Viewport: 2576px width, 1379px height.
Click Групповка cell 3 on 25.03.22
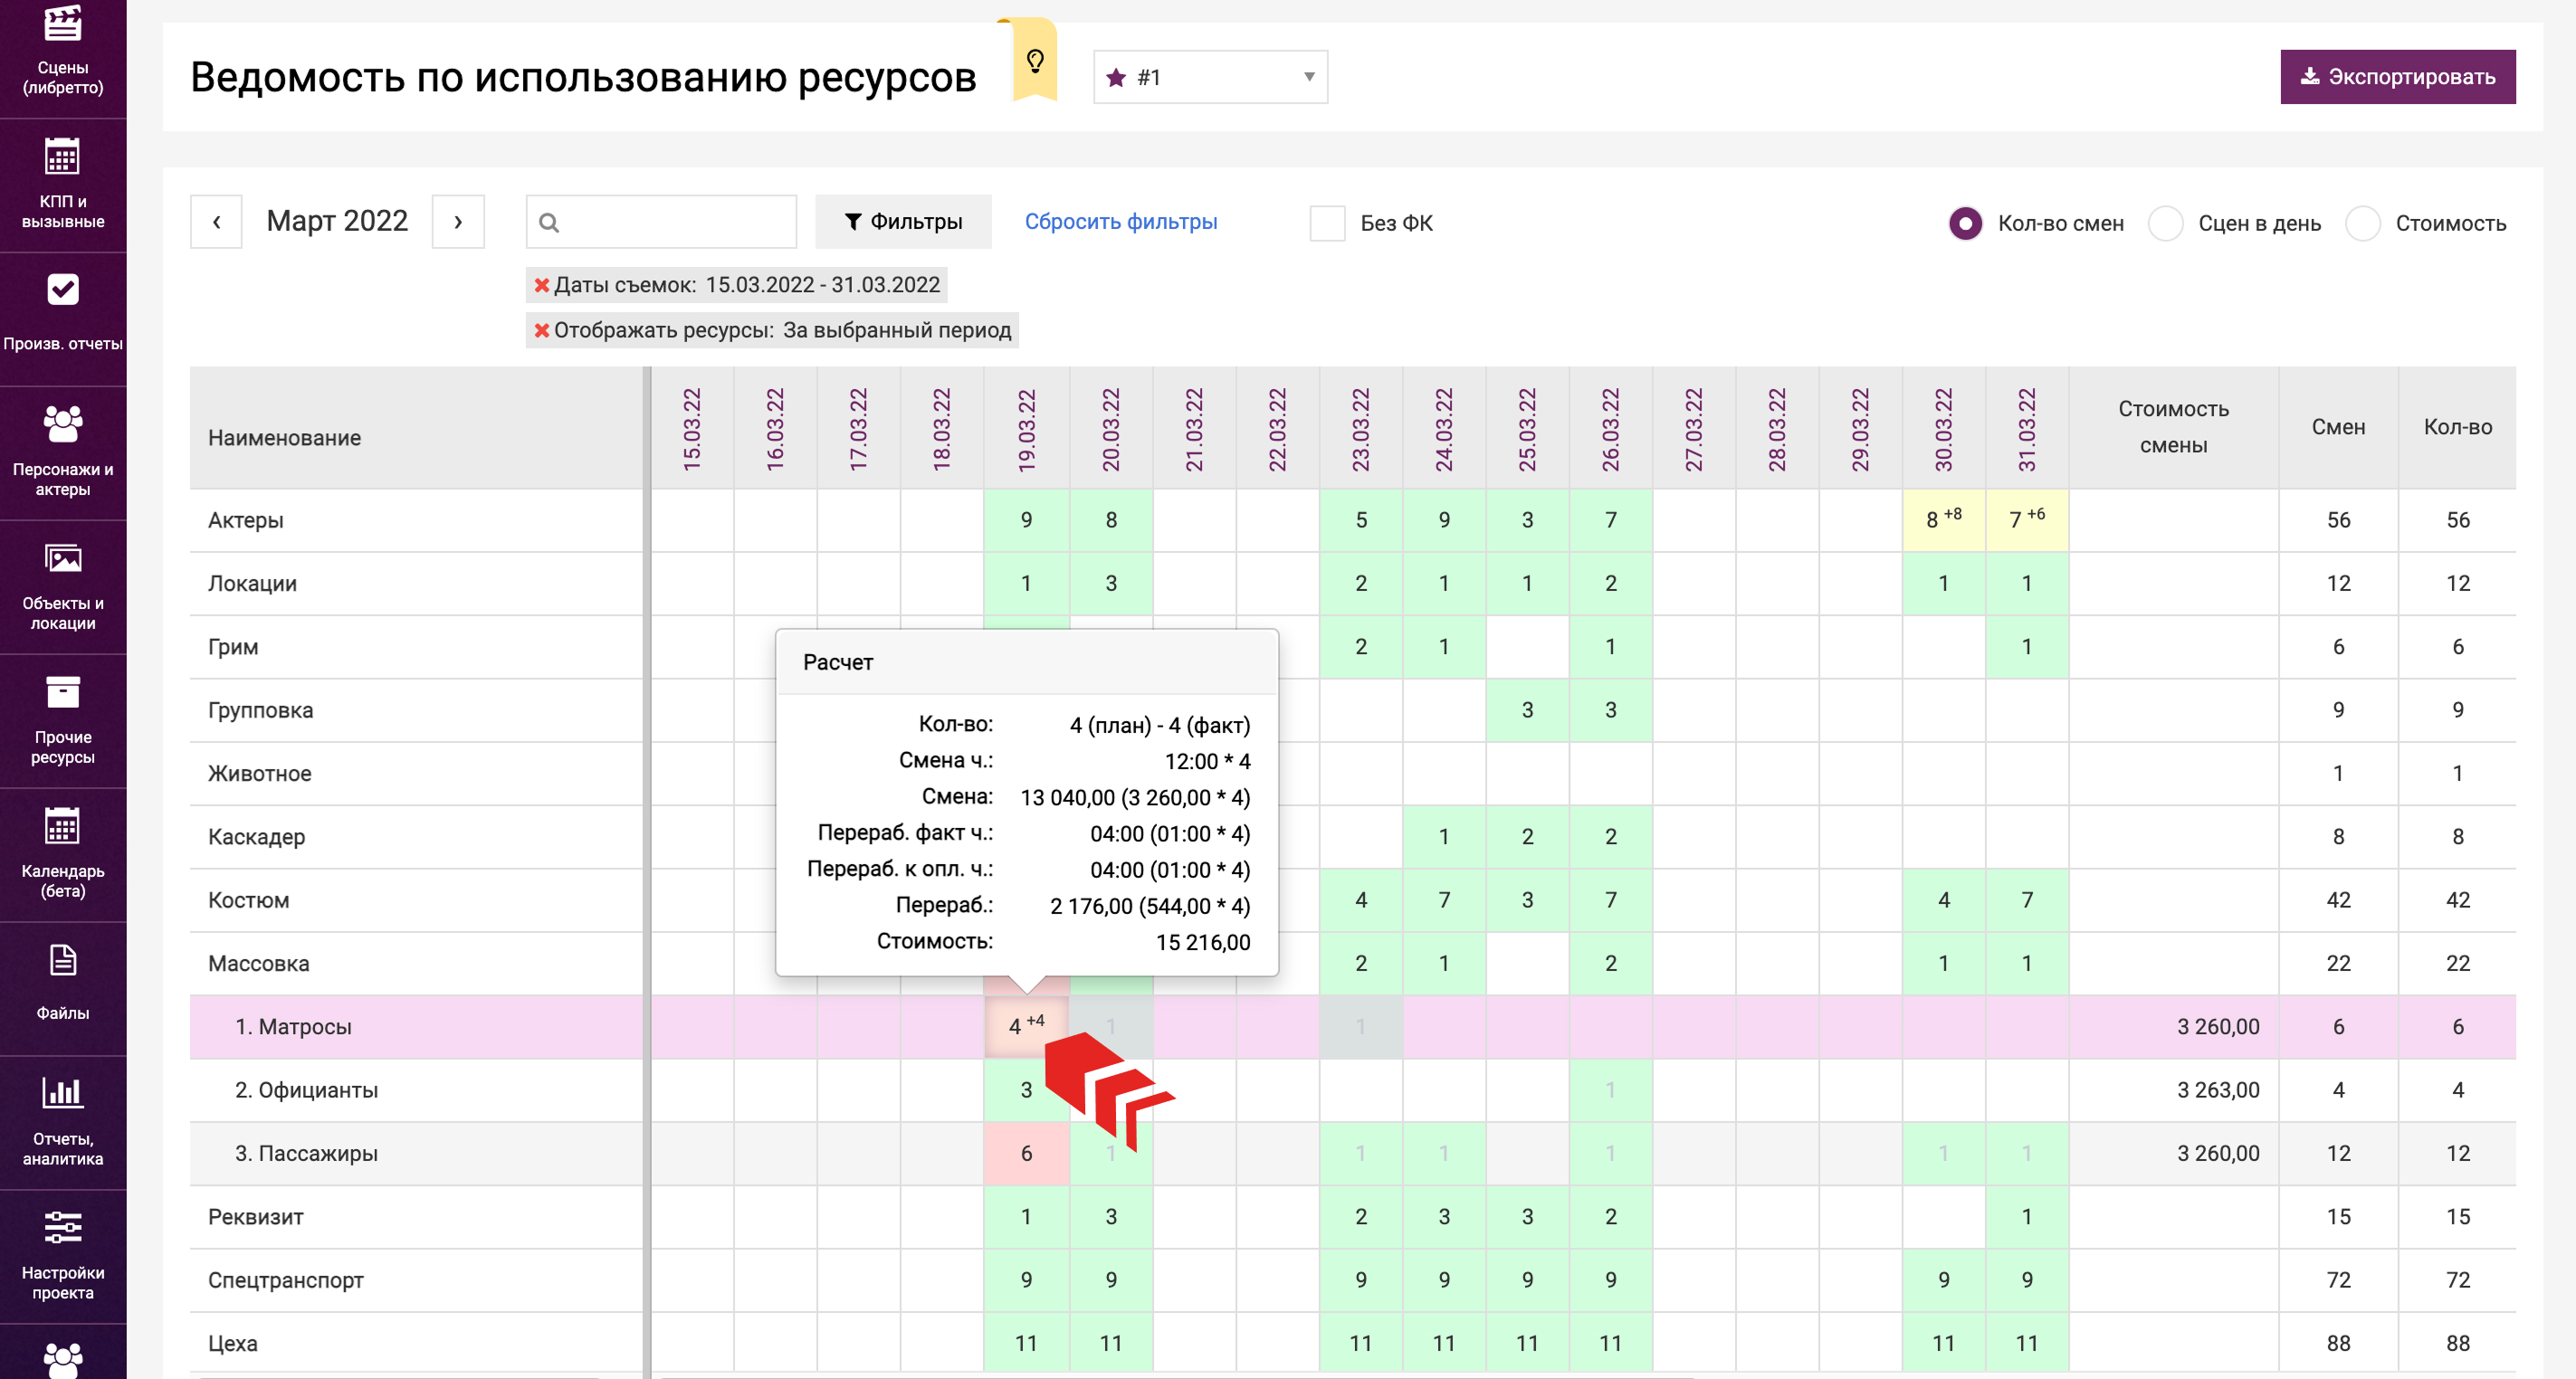click(x=1527, y=710)
